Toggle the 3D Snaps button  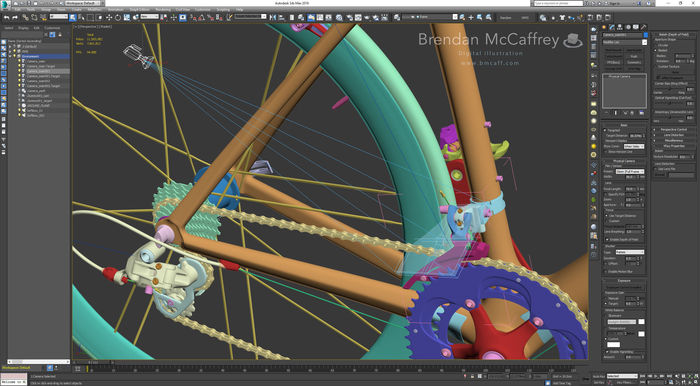192,17
